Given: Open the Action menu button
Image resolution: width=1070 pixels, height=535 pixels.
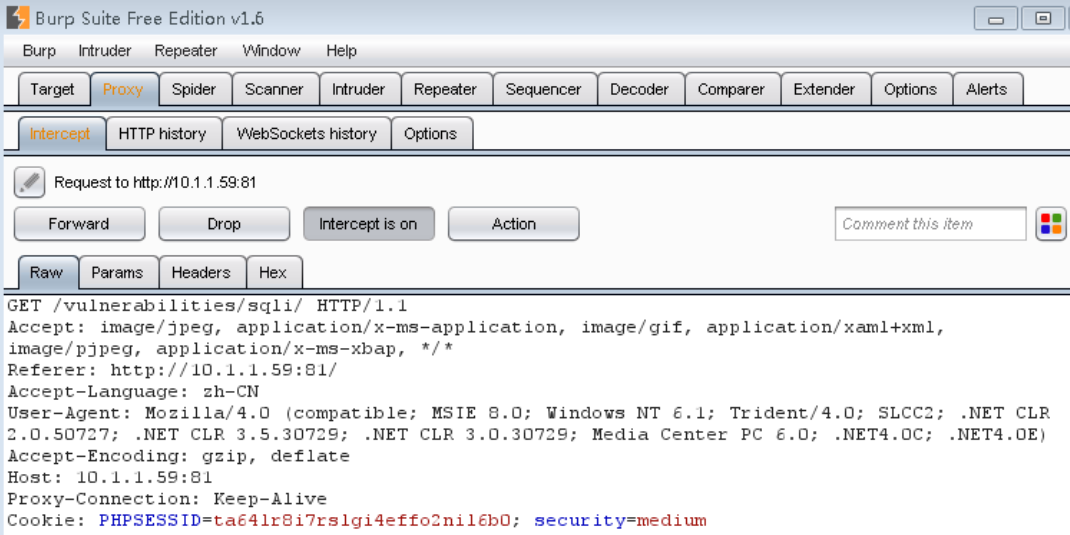Looking at the screenshot, I should pos(513,224).
